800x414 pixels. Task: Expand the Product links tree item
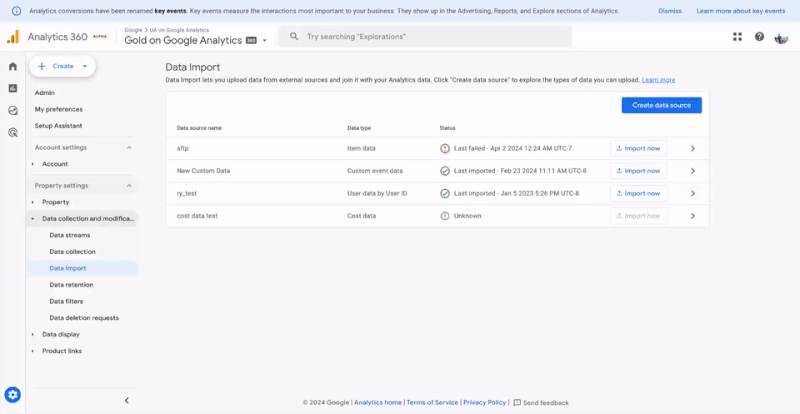point(33,351)
